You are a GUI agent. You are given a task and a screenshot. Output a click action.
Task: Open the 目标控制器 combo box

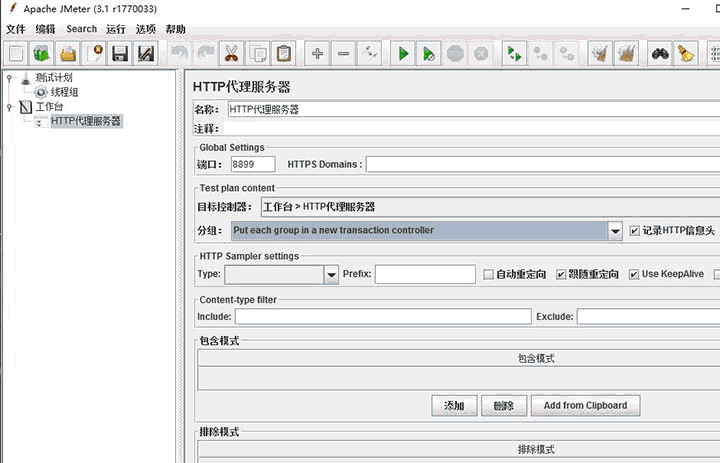click(x=490, y=207)
